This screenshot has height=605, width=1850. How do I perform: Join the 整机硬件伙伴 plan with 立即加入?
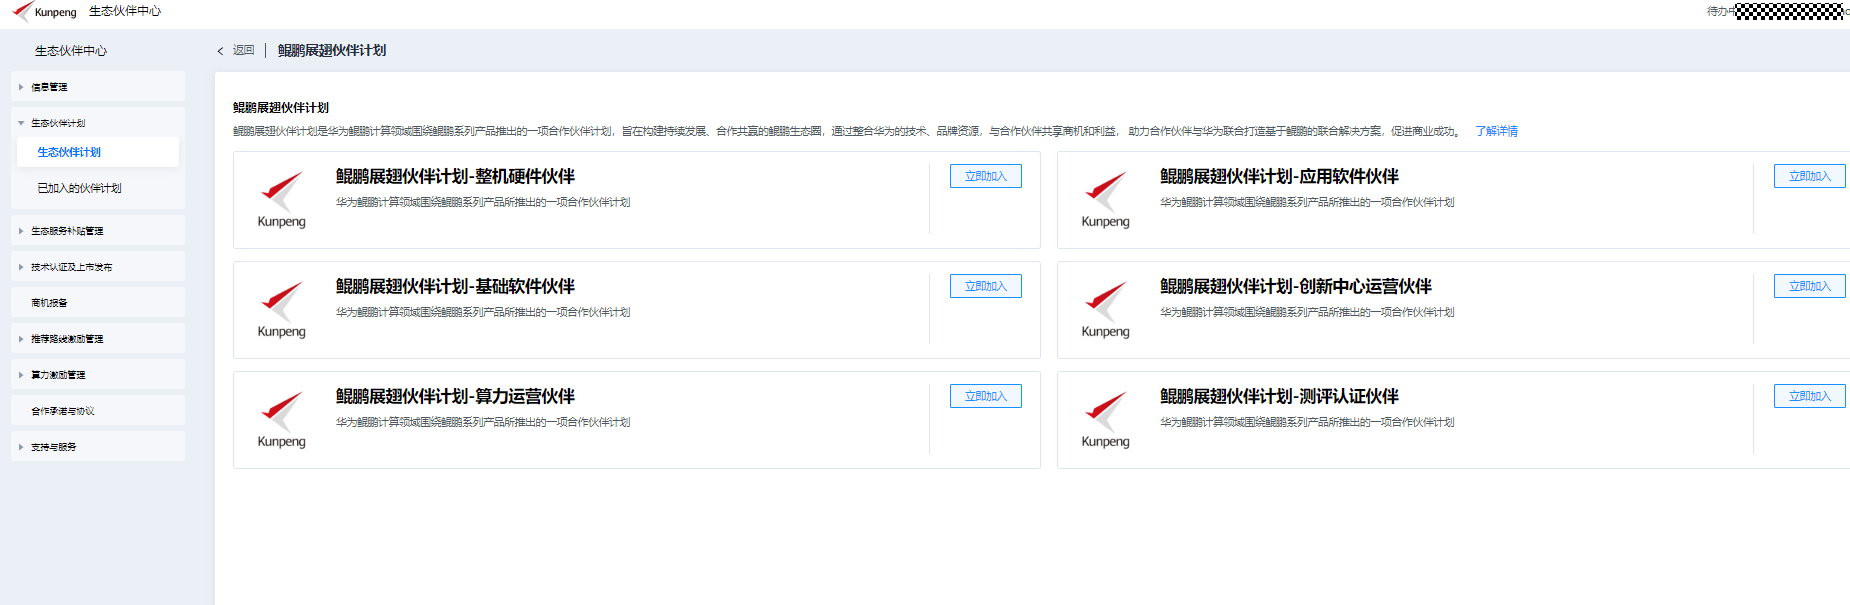tap(986, 176)
